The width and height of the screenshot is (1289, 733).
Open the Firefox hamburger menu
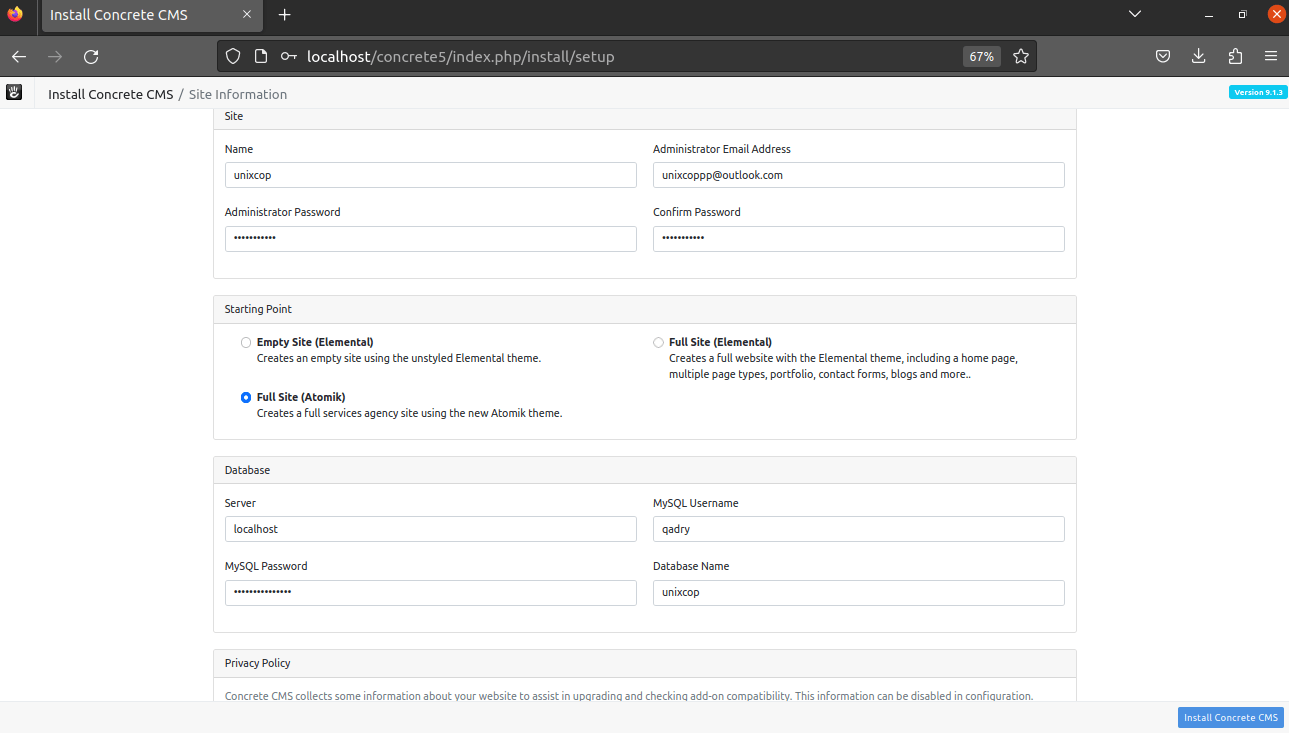[x=1271, y=57]
